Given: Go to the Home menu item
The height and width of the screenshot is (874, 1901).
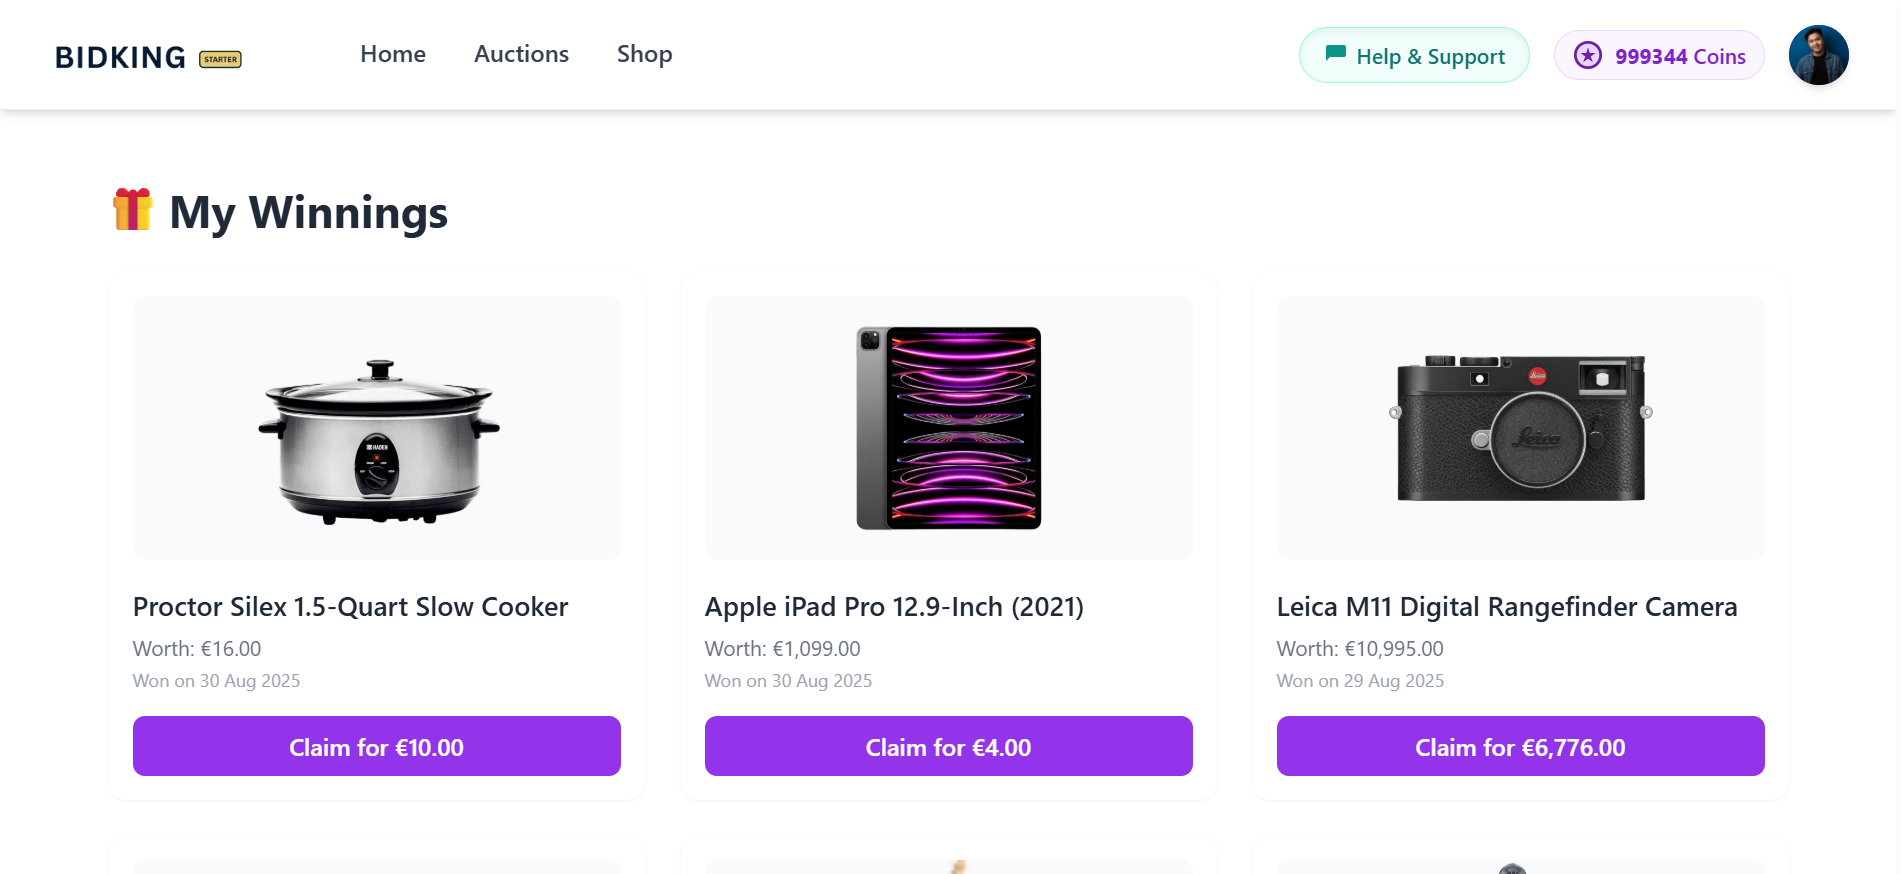Looking at the screenshot, I should point(393,54).
